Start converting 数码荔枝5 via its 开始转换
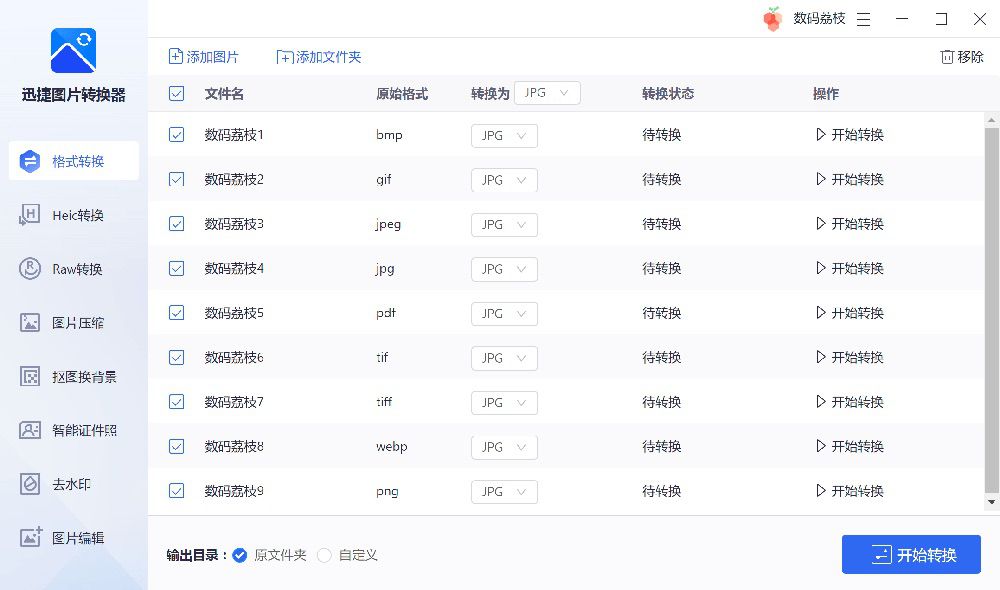The width and height of the screenshot is (1000, 590). pos(849,313)
